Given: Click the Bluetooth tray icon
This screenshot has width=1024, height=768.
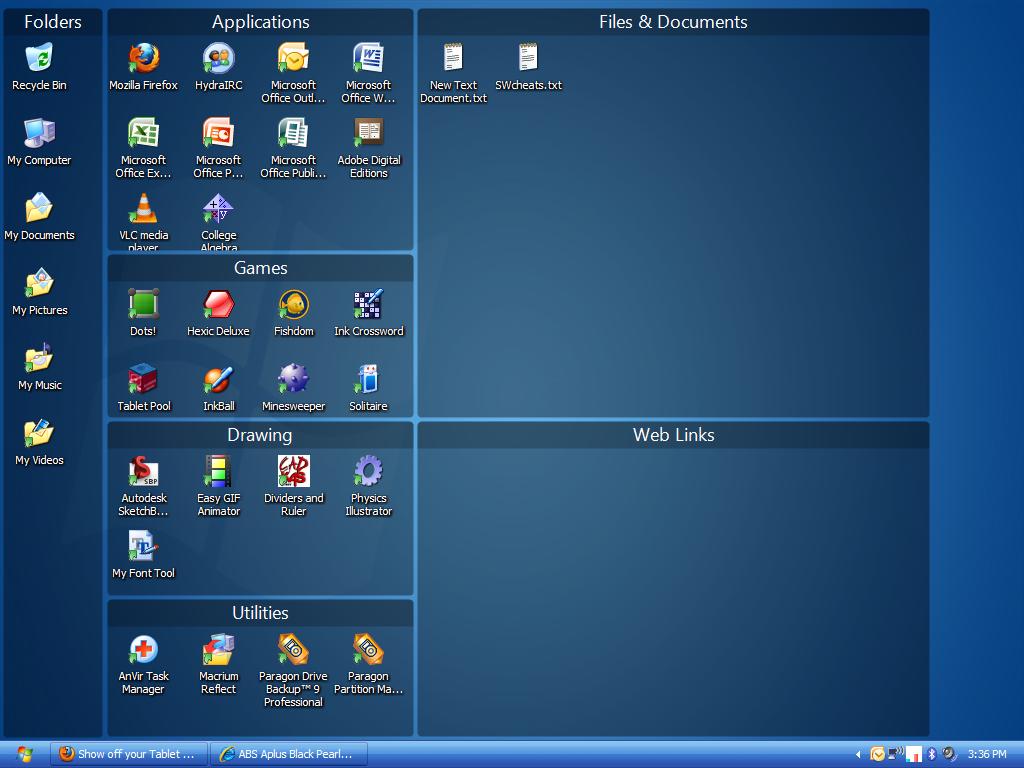Looking at the screenshot, I should (x=932, y=754).
